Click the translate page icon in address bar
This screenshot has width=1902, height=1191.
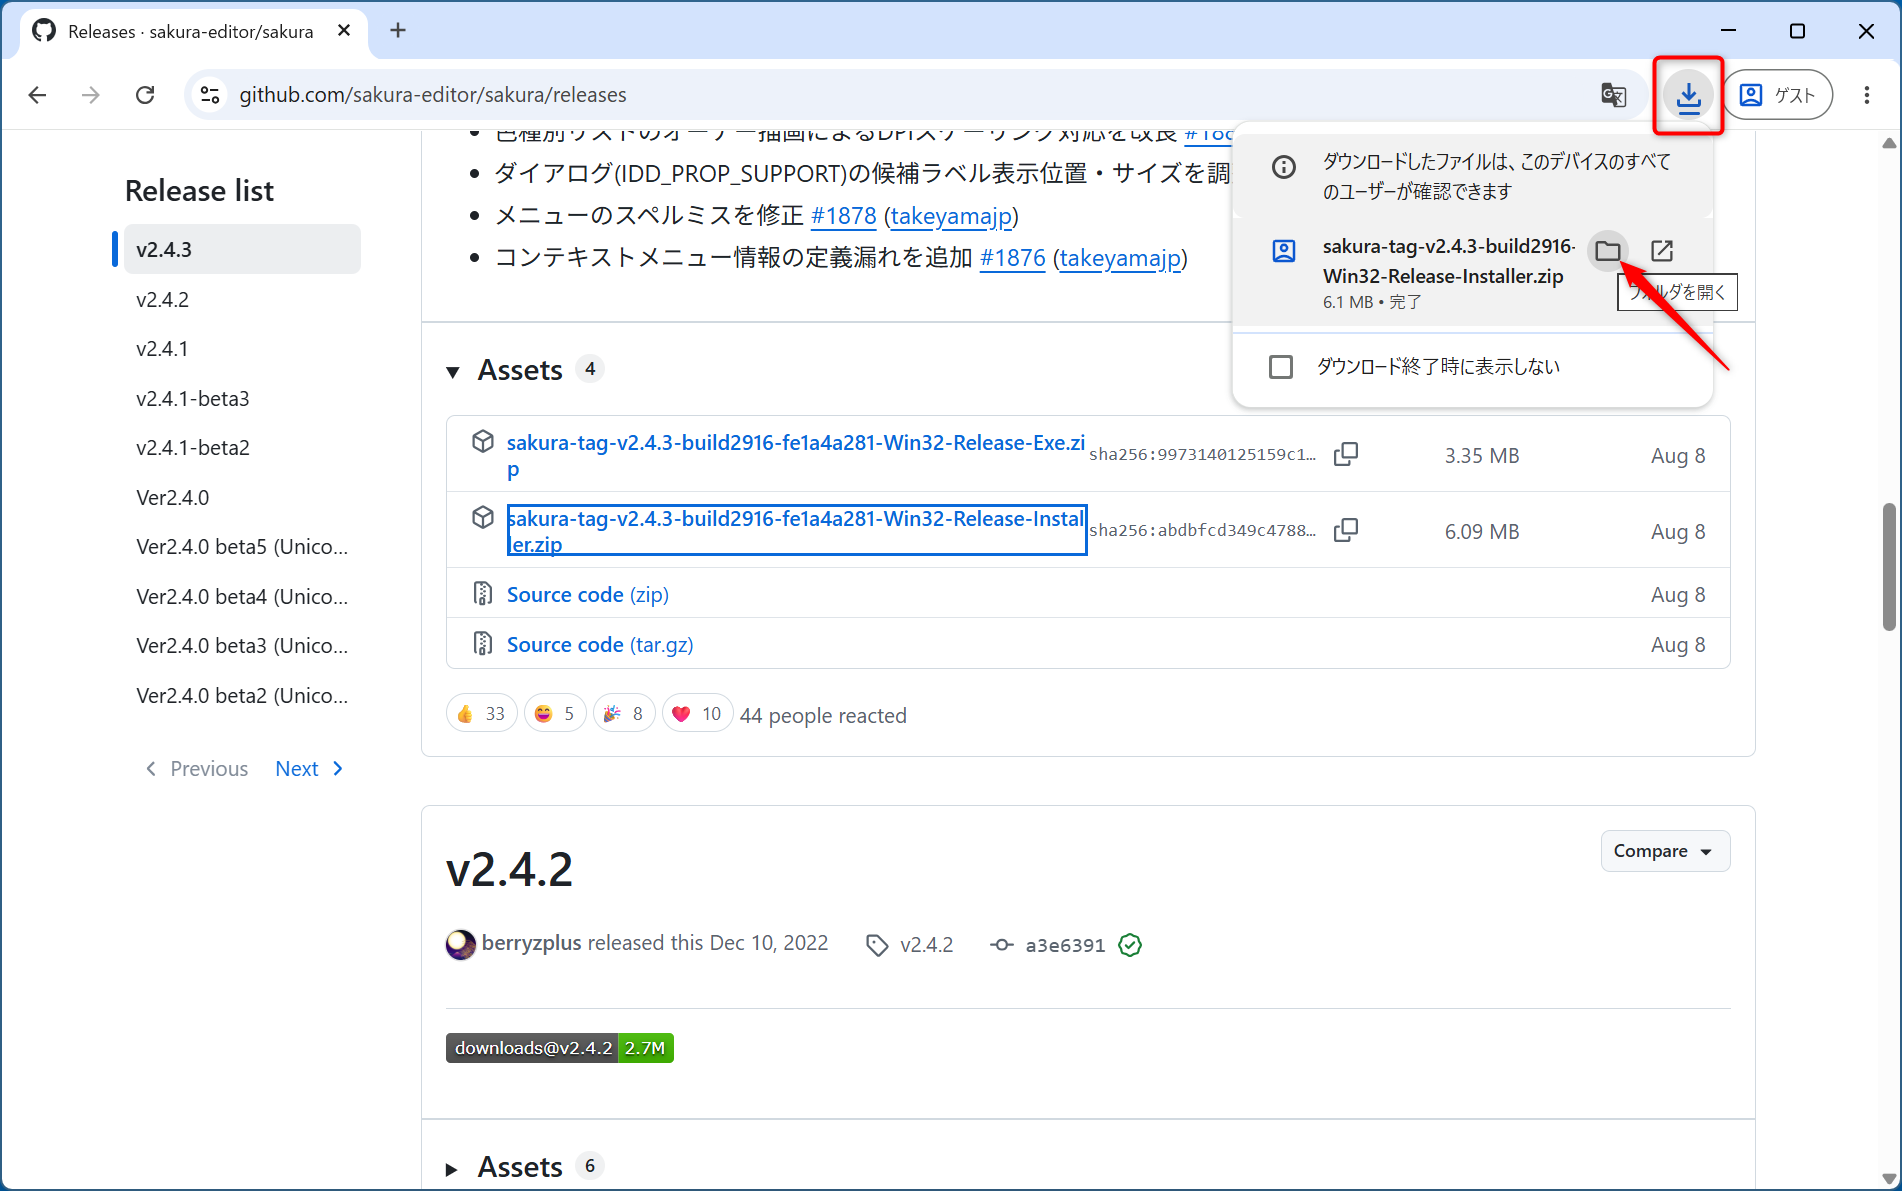tap(1613, 95)
